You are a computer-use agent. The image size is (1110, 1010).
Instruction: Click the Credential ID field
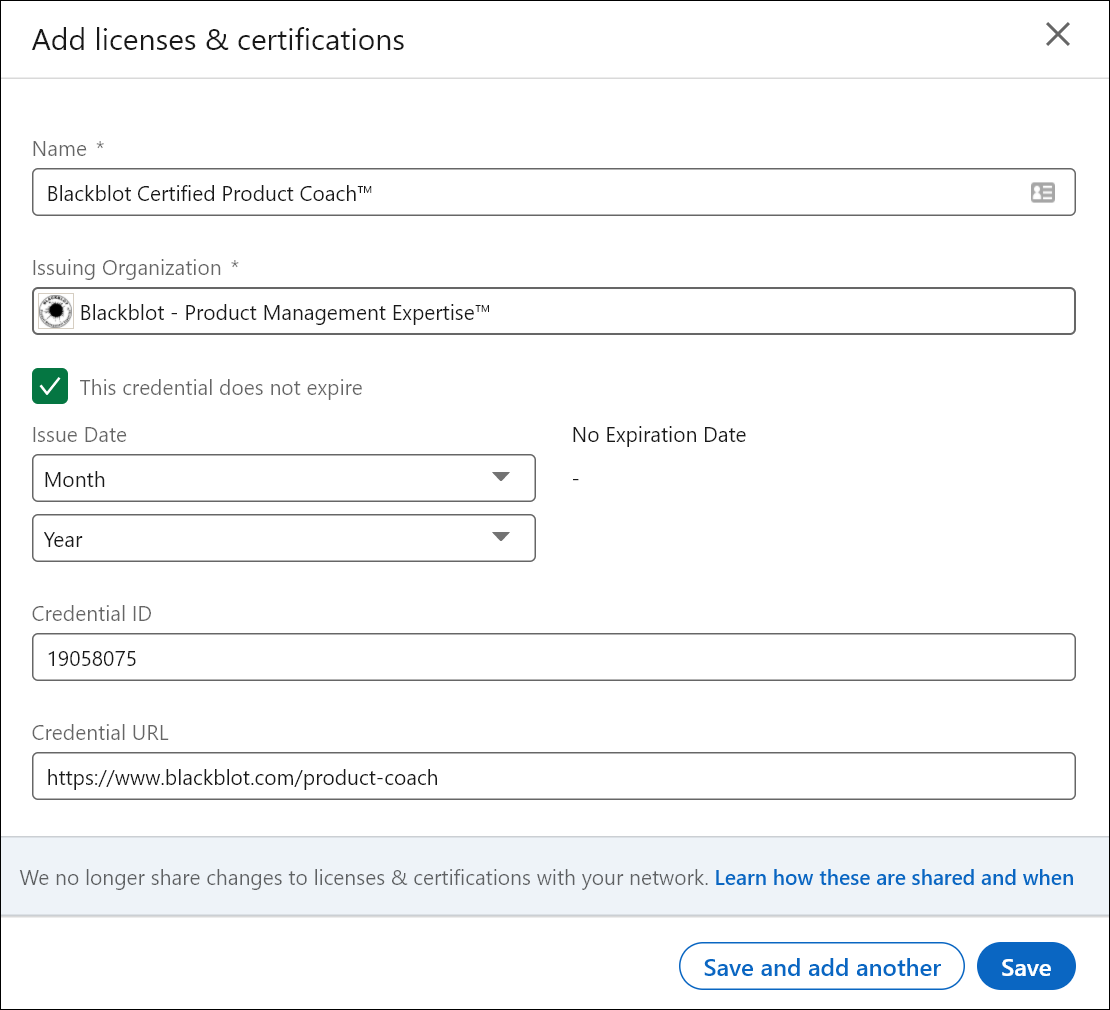554,658
